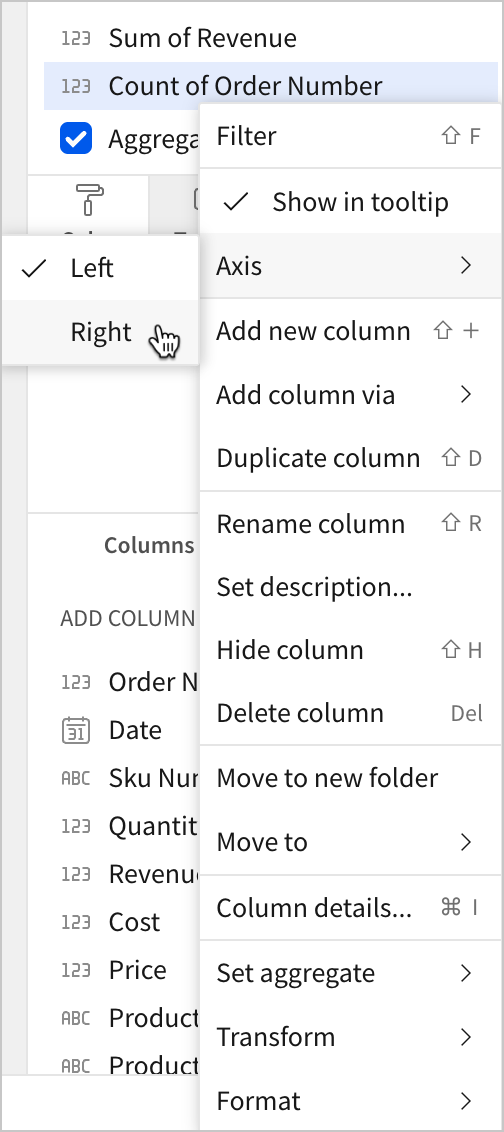Click the ADD COLUMN button

[128, 618]
